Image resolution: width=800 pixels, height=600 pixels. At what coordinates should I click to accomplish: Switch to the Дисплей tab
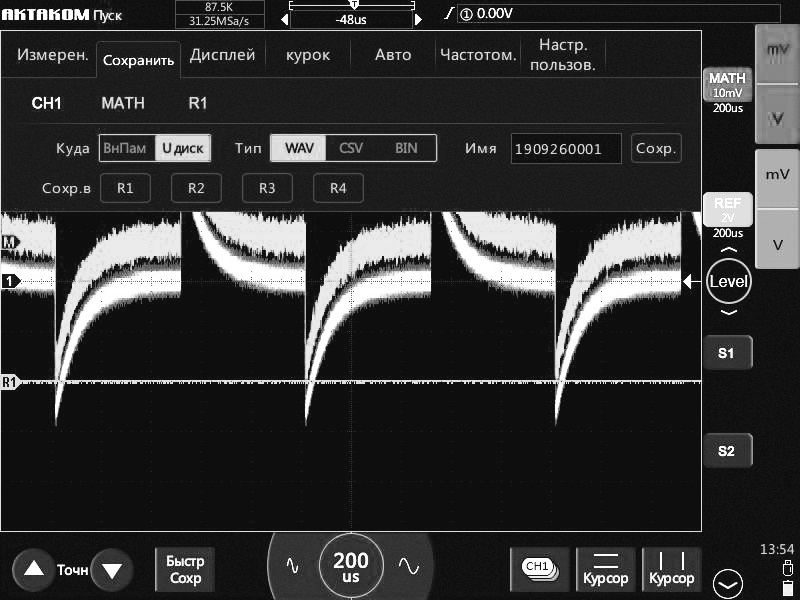[222, 55]
